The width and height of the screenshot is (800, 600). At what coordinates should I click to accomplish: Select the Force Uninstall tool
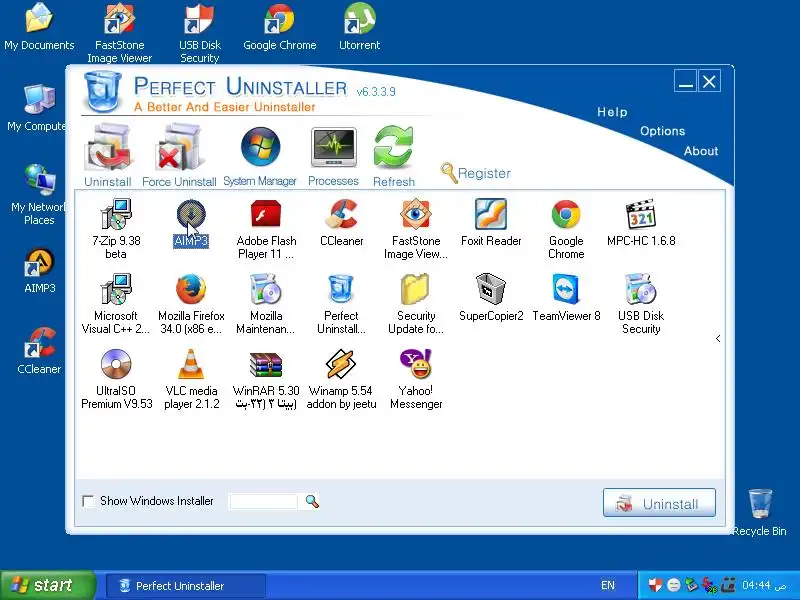pos(179,156)
